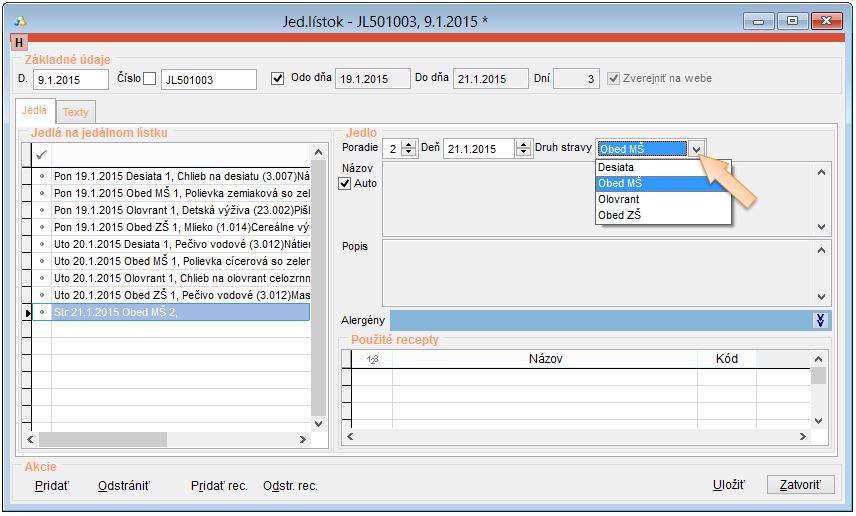Click the D. date field 9.1.2015
Viewport: 856px width, 516px height.
pos(70,79)
